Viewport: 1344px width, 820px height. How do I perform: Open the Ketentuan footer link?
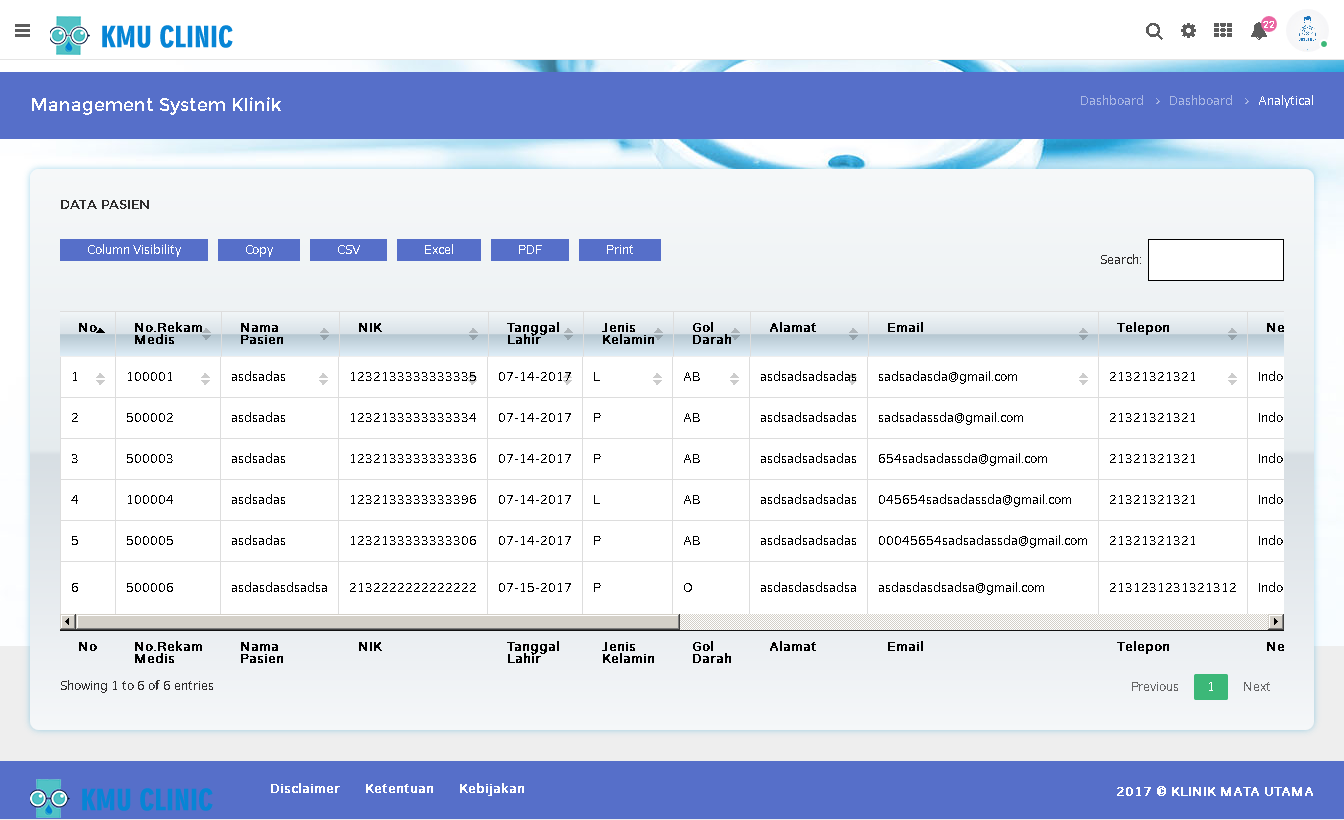pyautogui.click(x=399, y=789)
